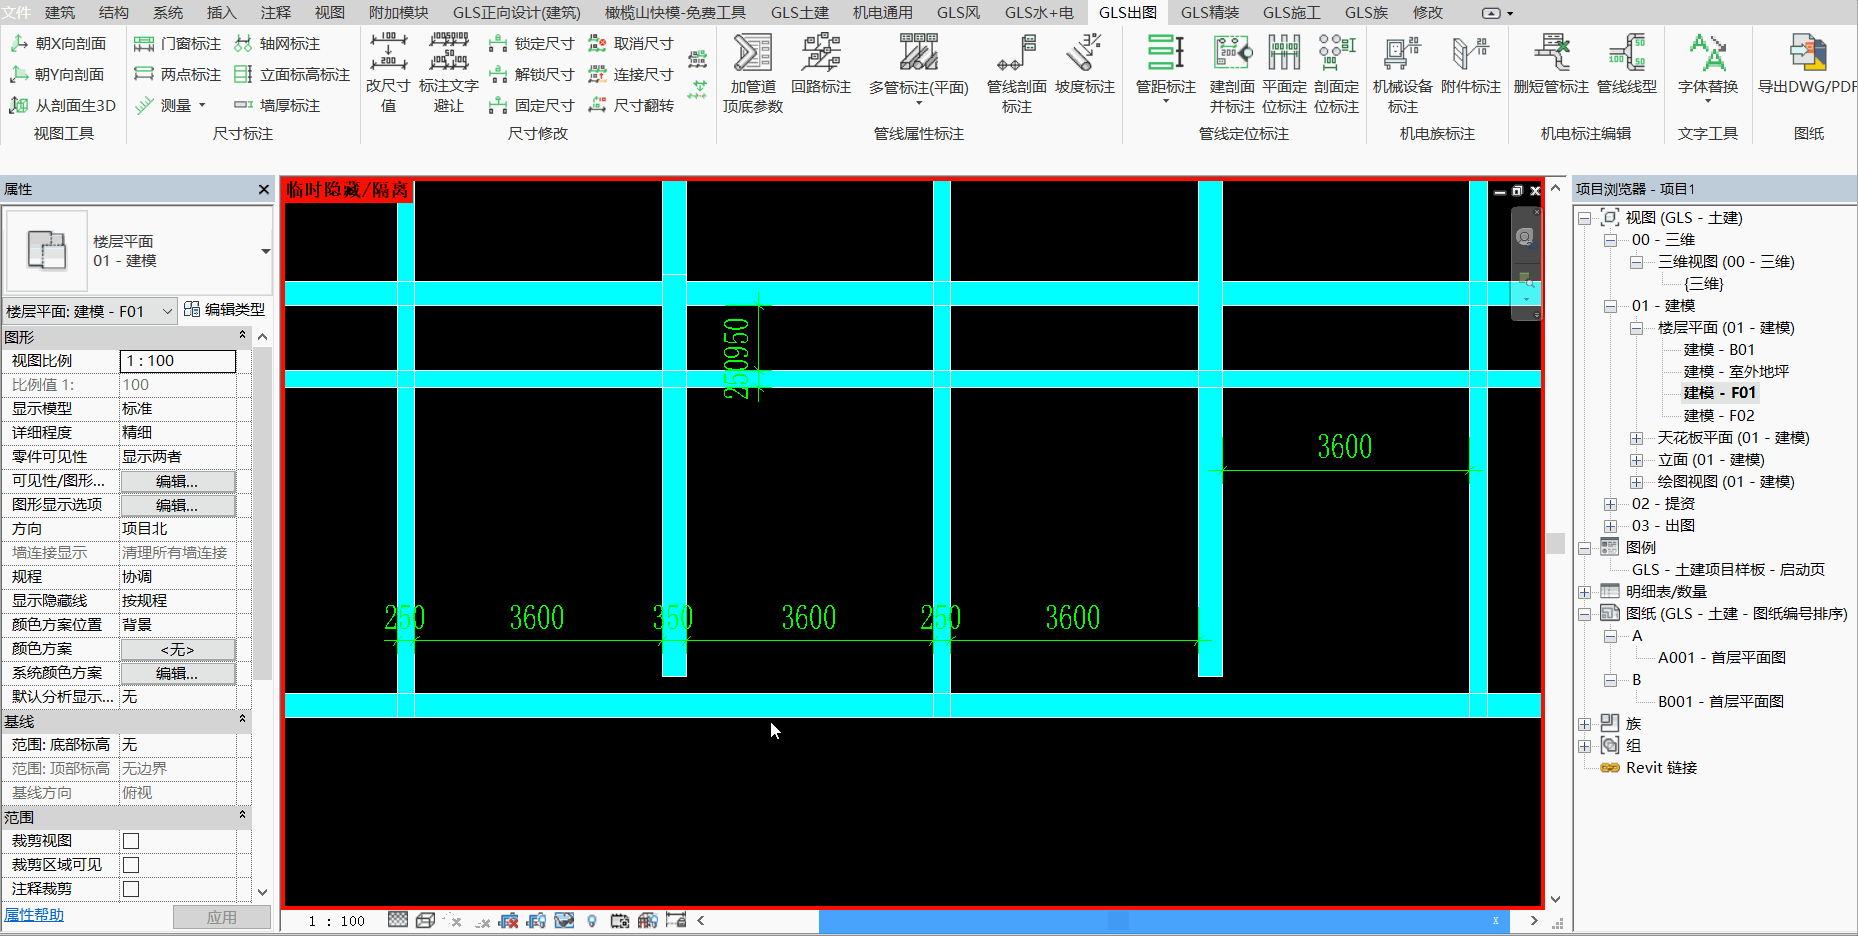Click the 编辑类型 button

pyautogui.click(x=225, y=310)
